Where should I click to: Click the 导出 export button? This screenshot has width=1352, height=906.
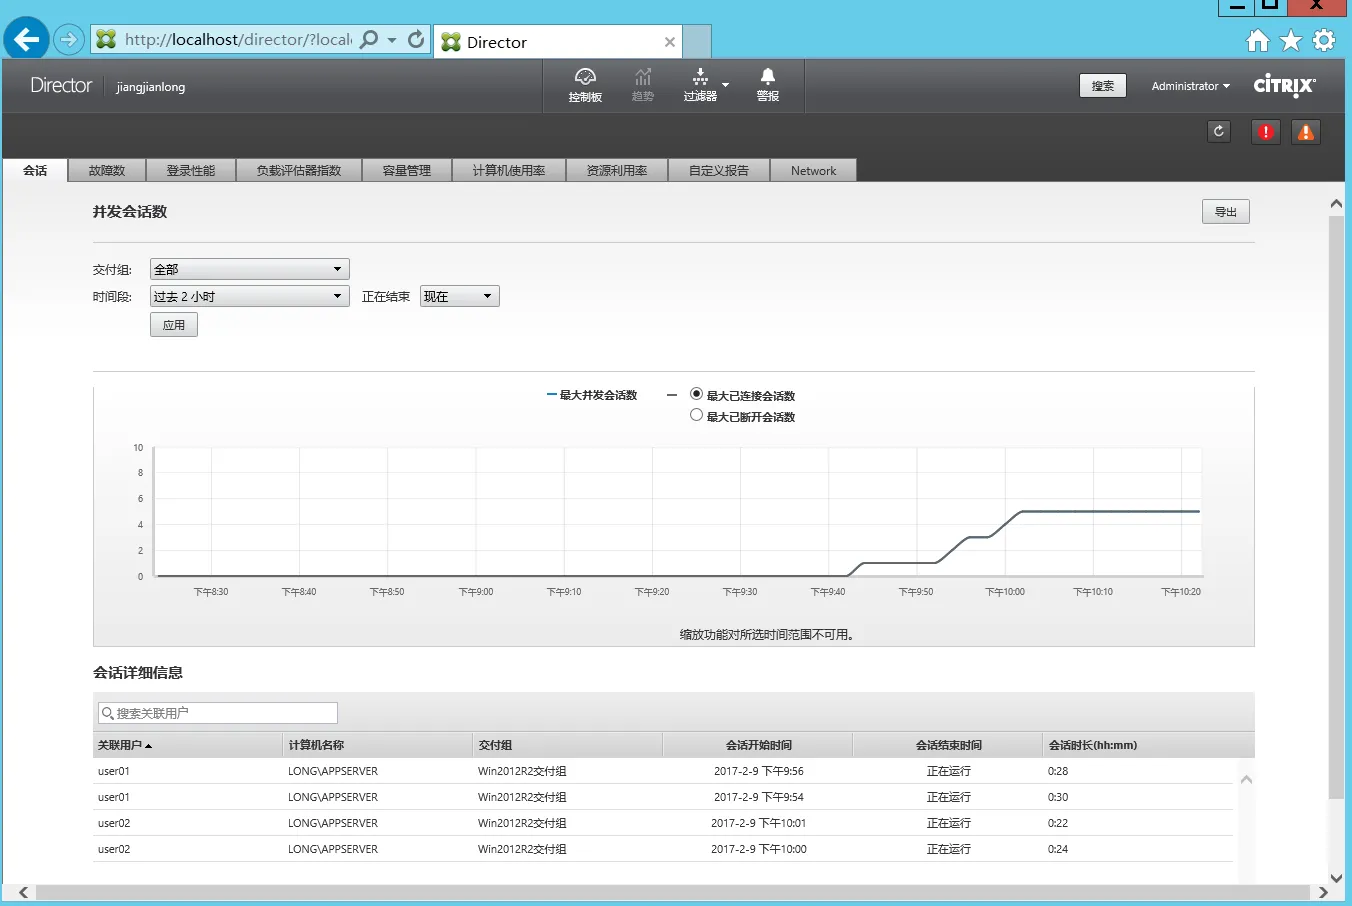[1226, 211]
